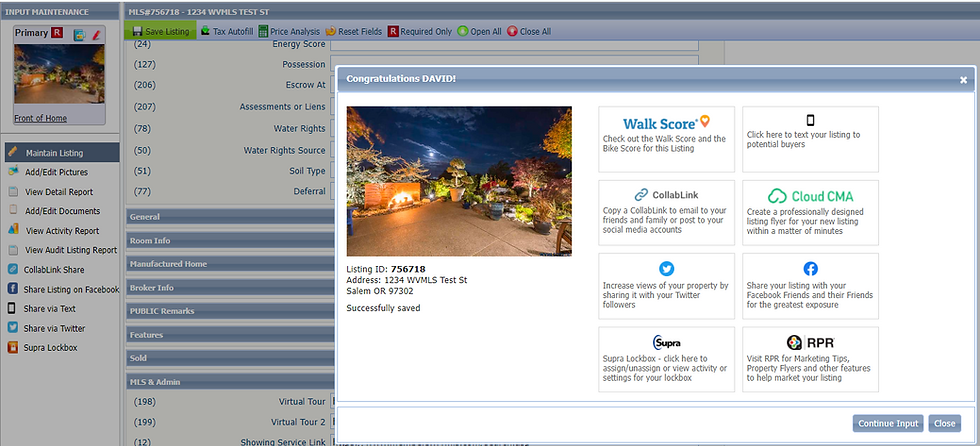The height and width of the screenshot is (446, 980).
Task: Select Maintain Listing in the sidebar
Action: [61, 152]
